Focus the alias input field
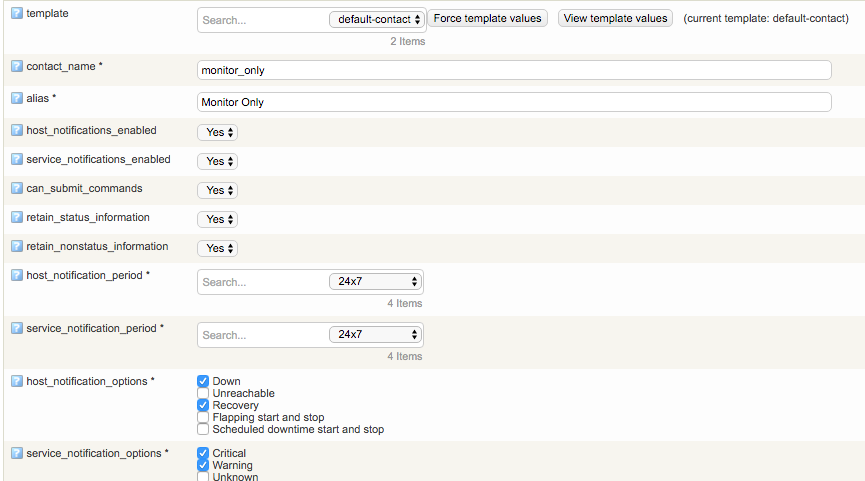Viewport: 865px width, 481px height. tap(514, 102)
